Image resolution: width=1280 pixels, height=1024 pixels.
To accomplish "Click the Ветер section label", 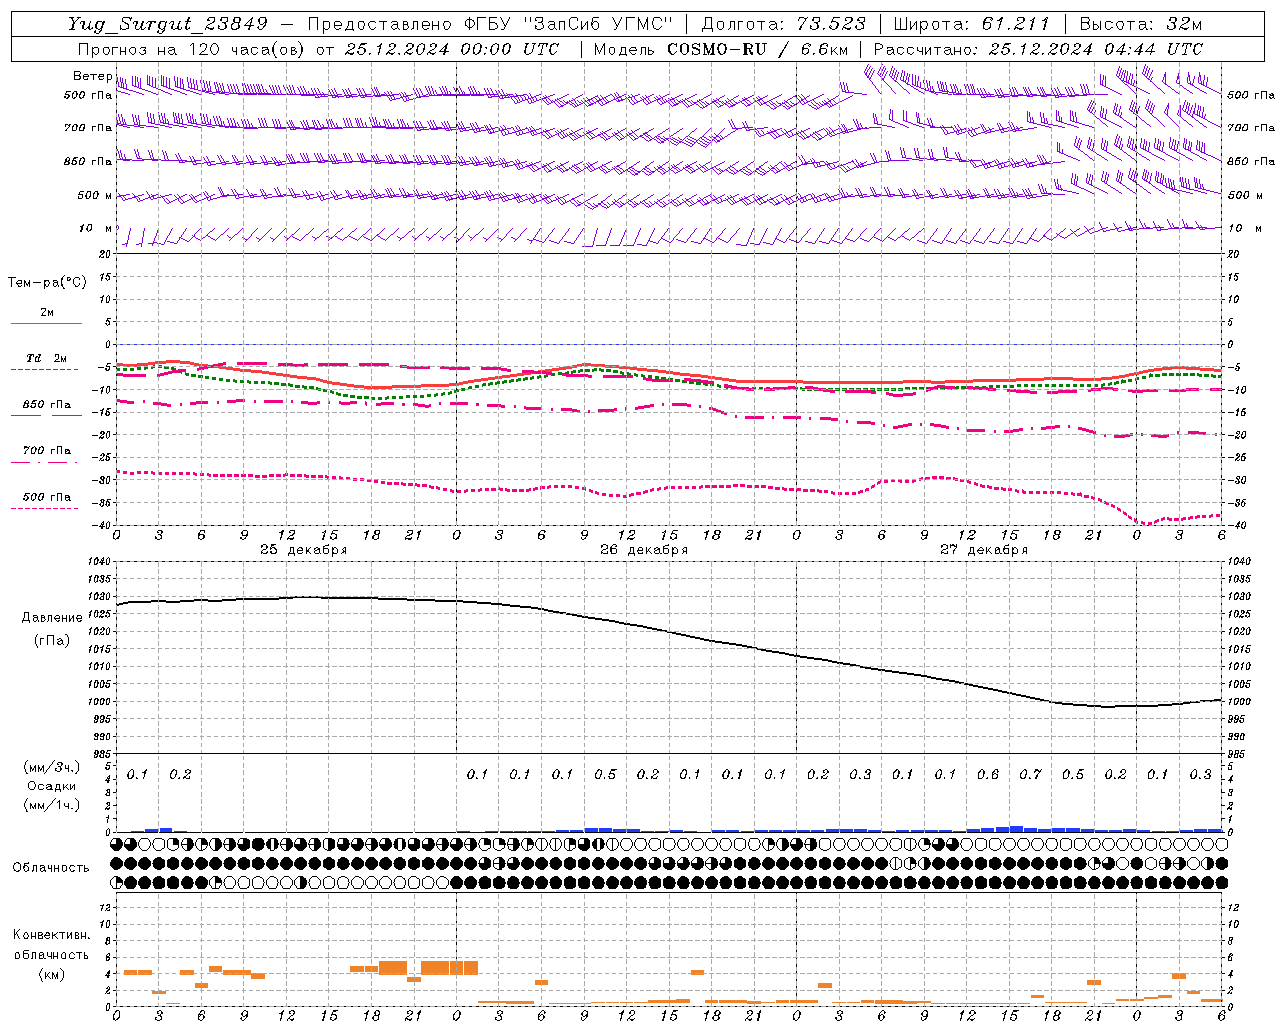I will (93, 76).
